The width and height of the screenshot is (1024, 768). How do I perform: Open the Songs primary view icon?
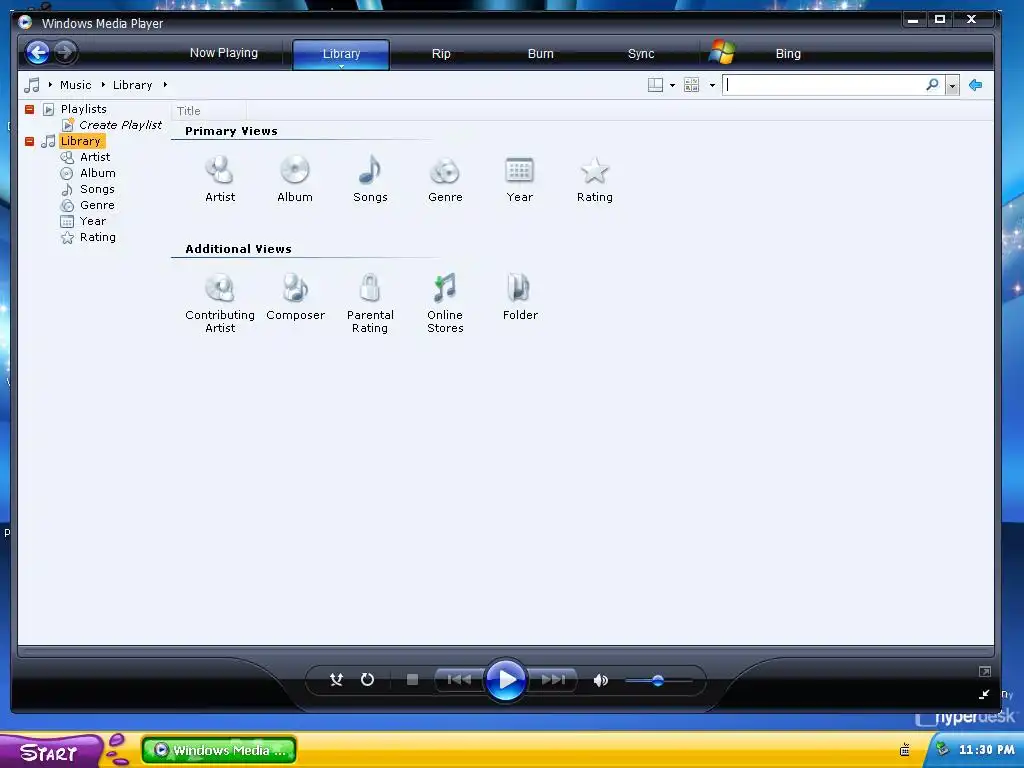point(370,180)
